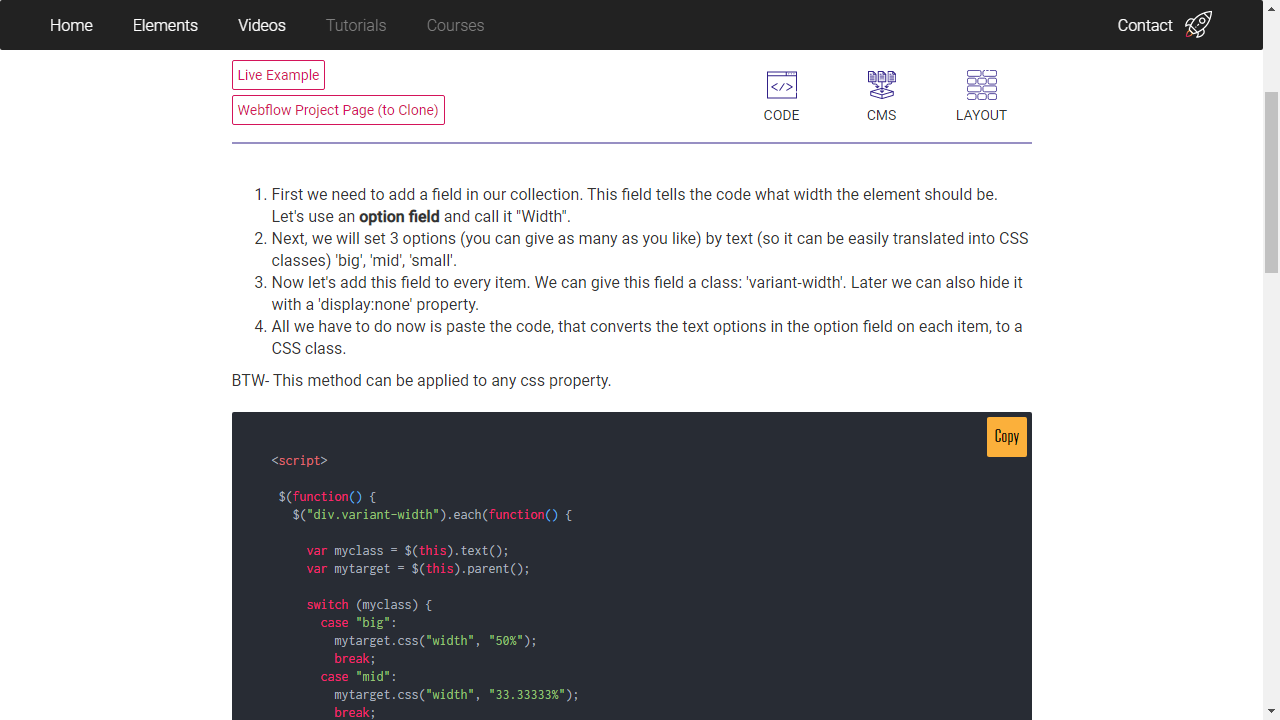Click the page vertical scrollbar thumb
The width and height of the screenshot is (1280, 720).
tap(1271, 182)
